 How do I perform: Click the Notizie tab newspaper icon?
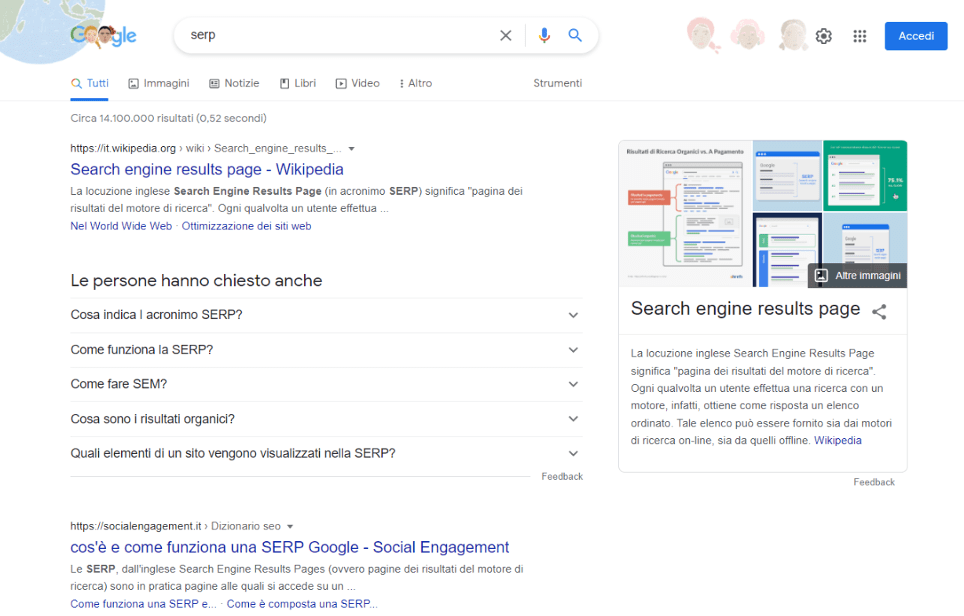[x=214, y=84]
